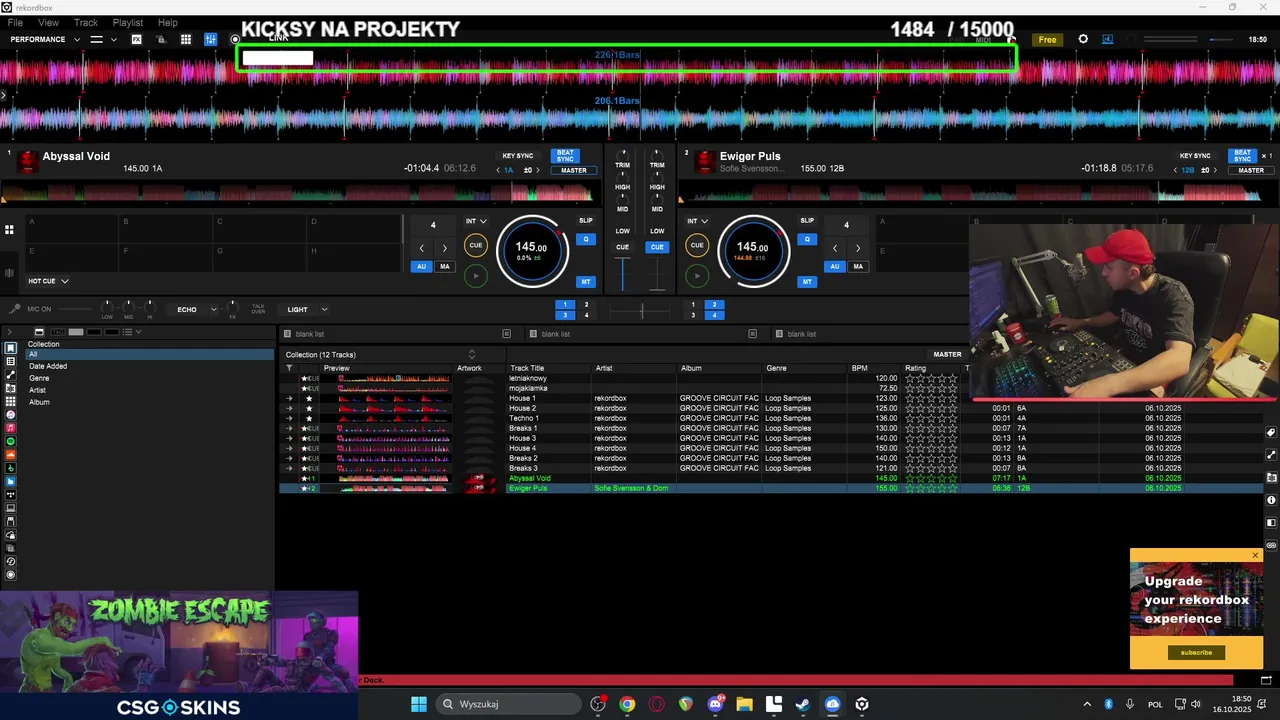This screenshot has width=1280, height=720.
Task: Open the File menu
Action: [x=16, y=22]
